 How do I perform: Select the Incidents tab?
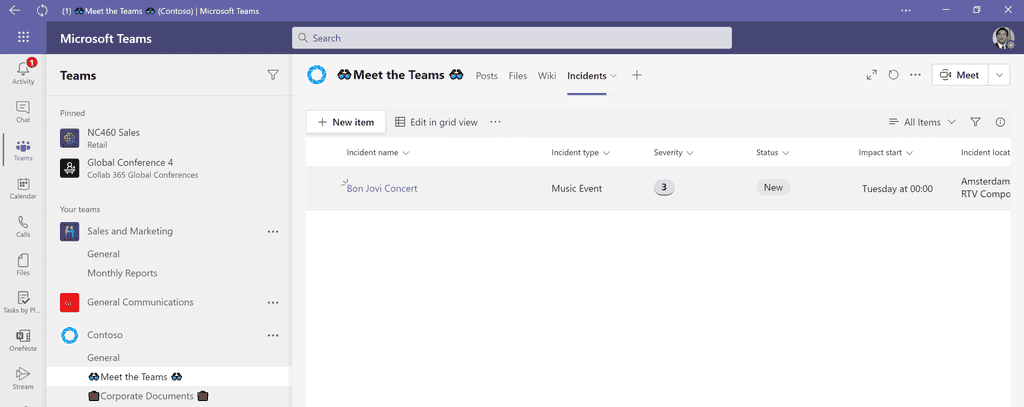[586, 76]
